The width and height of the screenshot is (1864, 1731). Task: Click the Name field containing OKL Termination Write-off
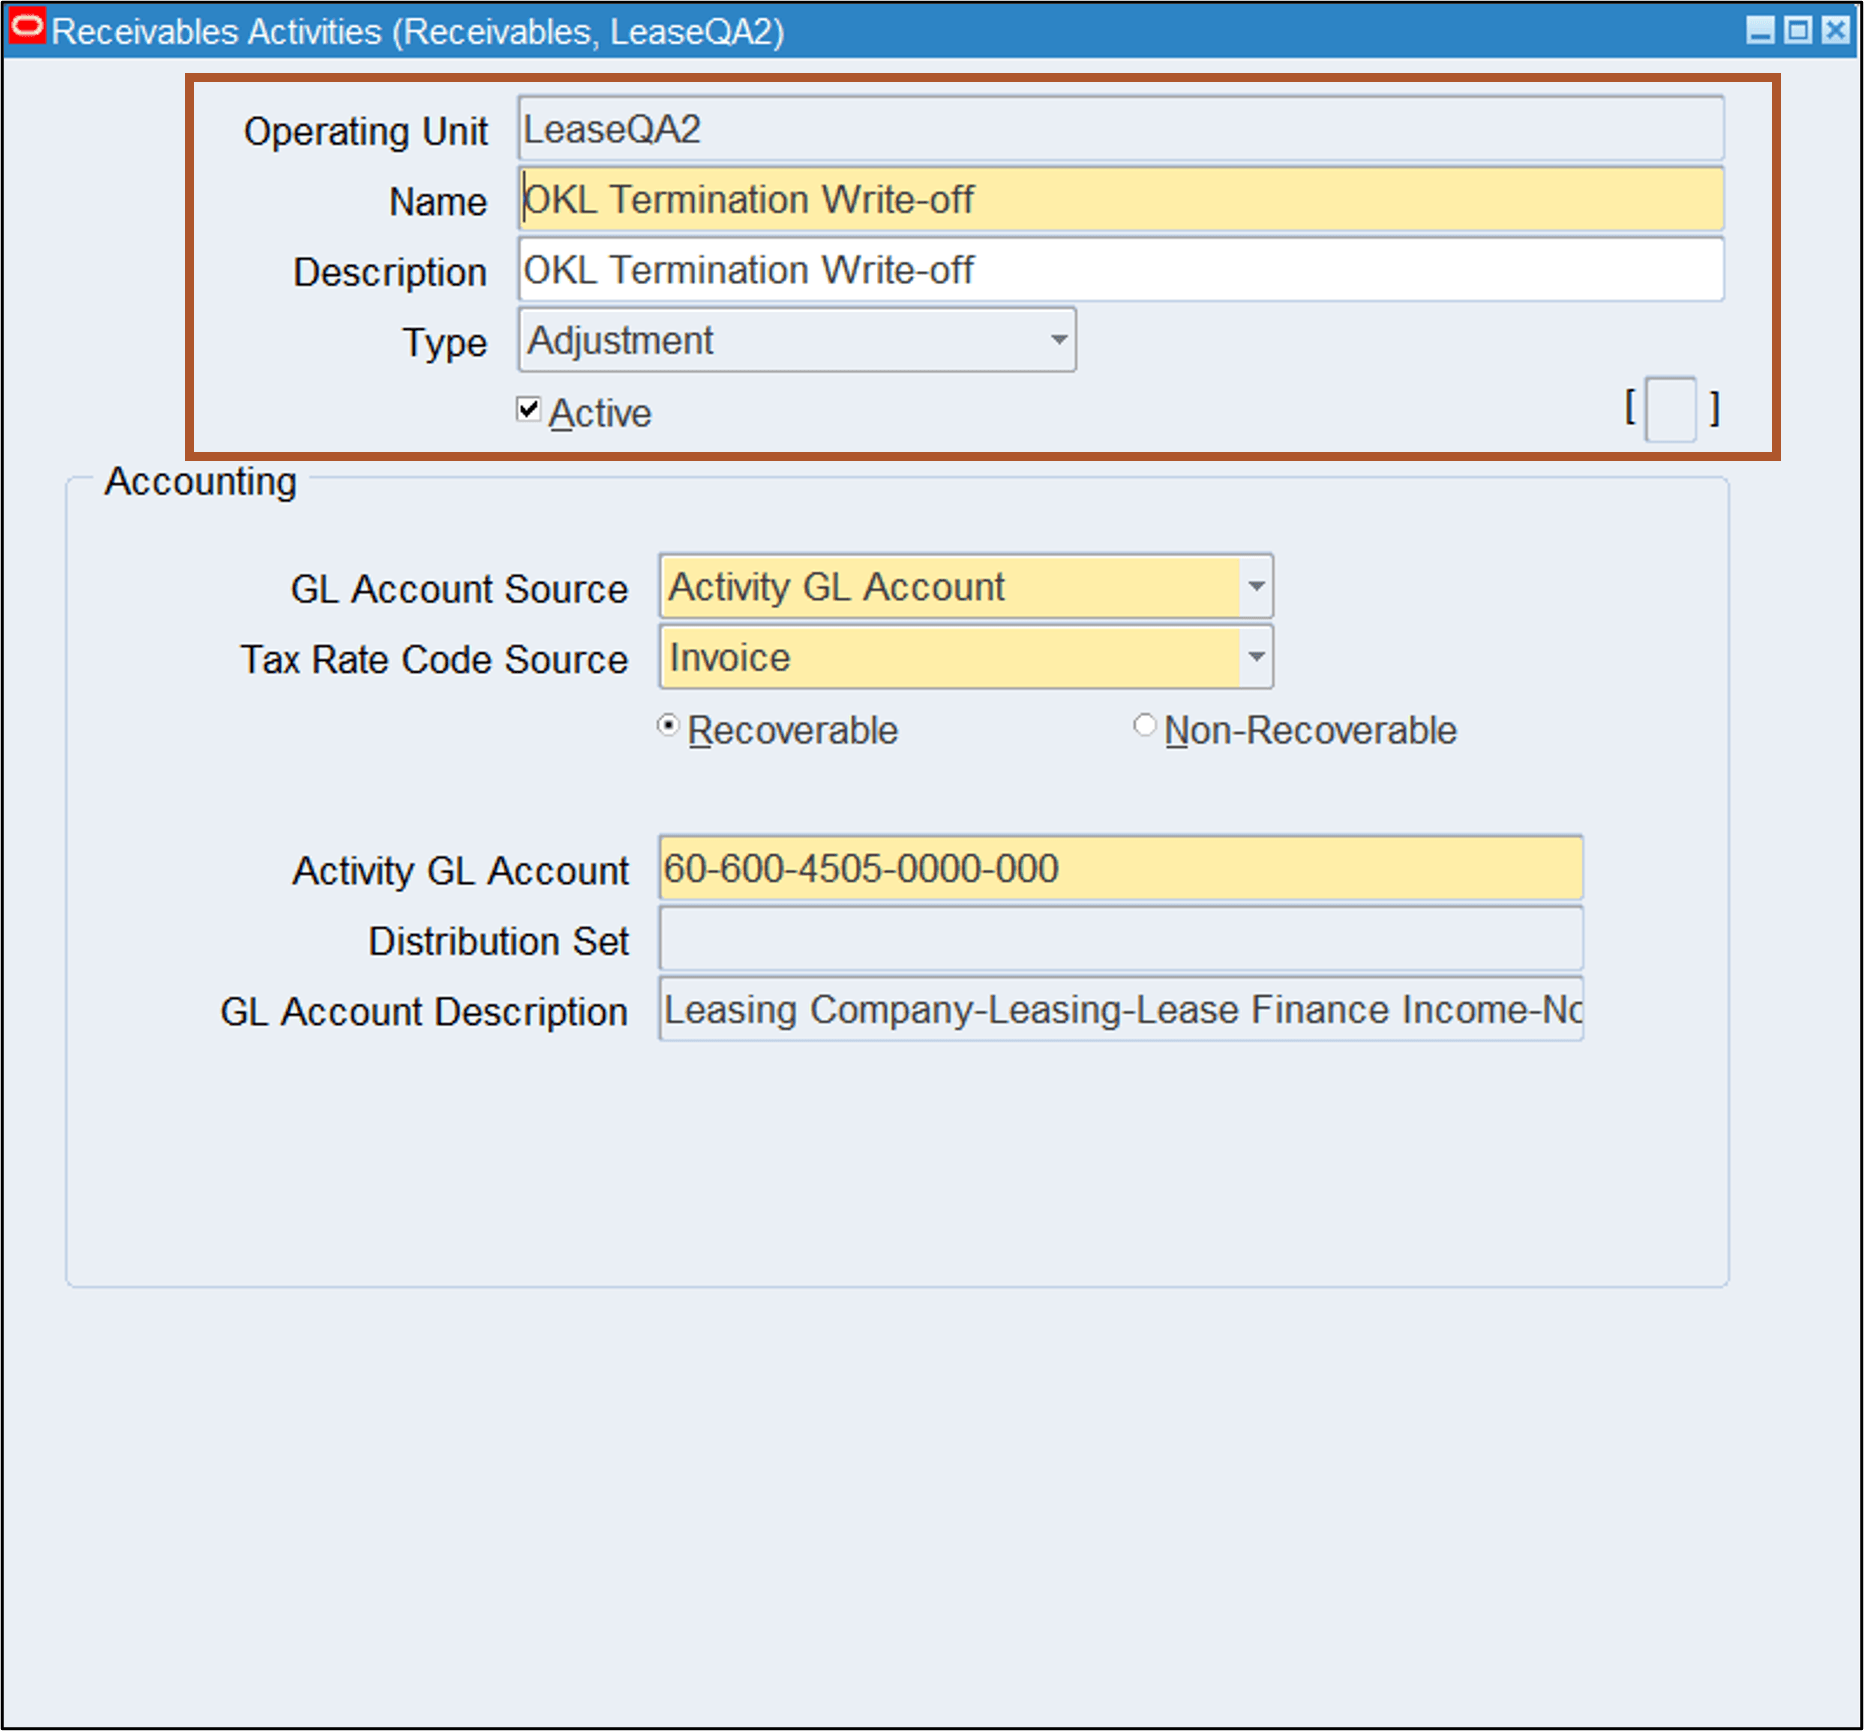(1120, 199)
